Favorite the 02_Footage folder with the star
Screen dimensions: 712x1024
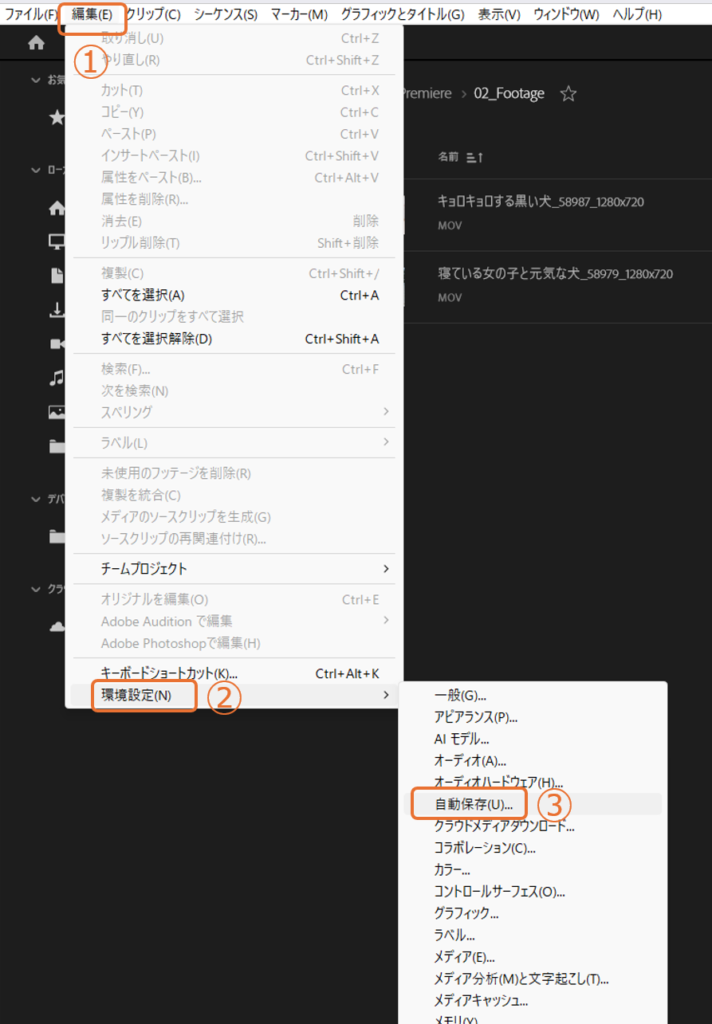click(x=568, y=94)
